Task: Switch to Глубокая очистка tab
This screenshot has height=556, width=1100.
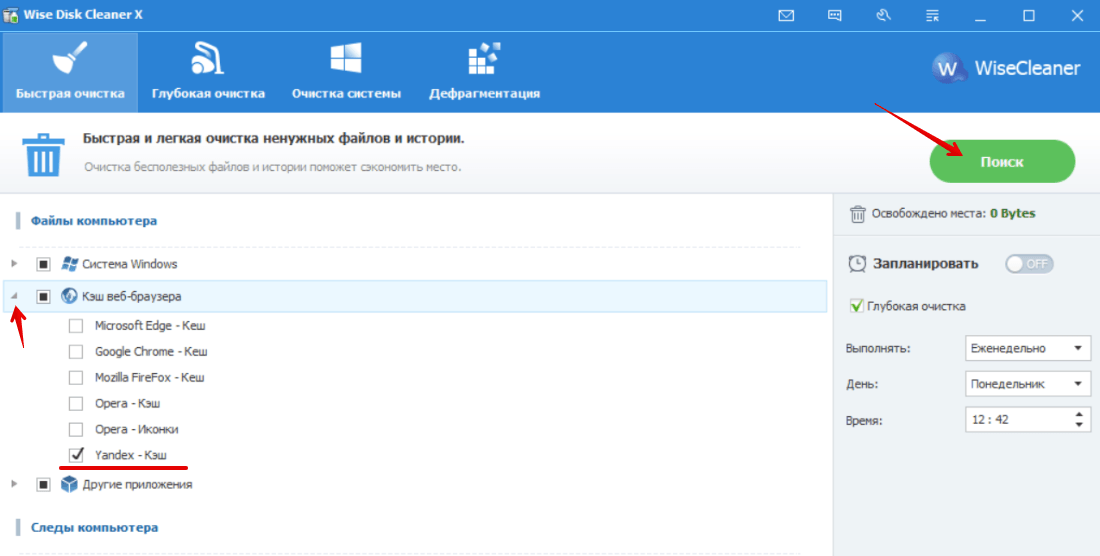Action: tap(208, 72)
